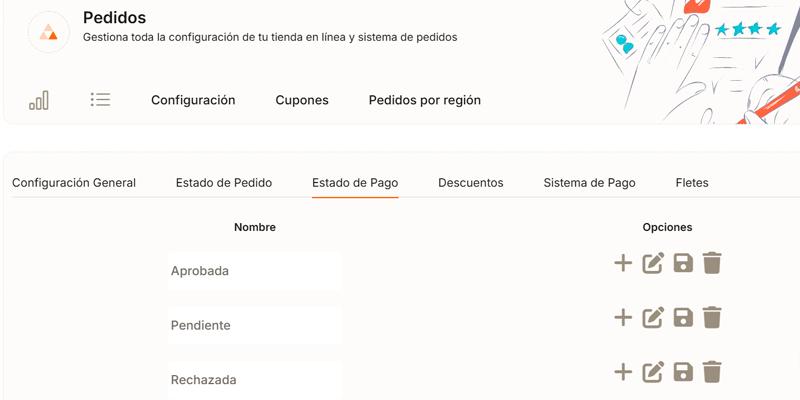This screenshot has height=400, width=800.
Task: Switch to Estado de Pedido tab
Action: [224, 183]
